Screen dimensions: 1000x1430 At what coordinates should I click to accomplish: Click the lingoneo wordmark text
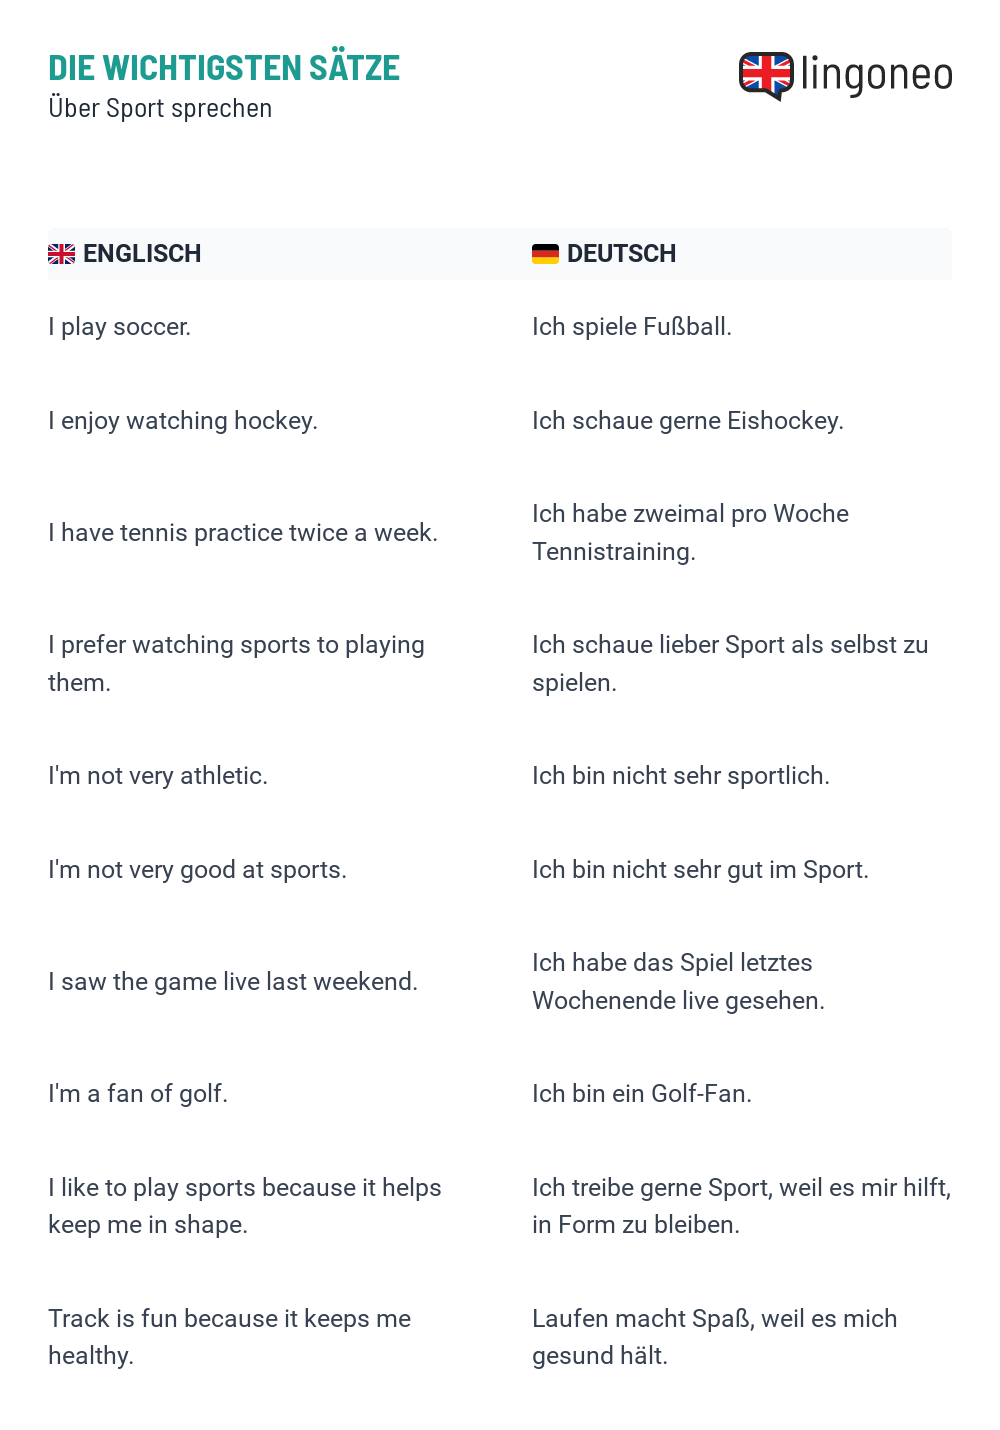(x=877, y=76)
